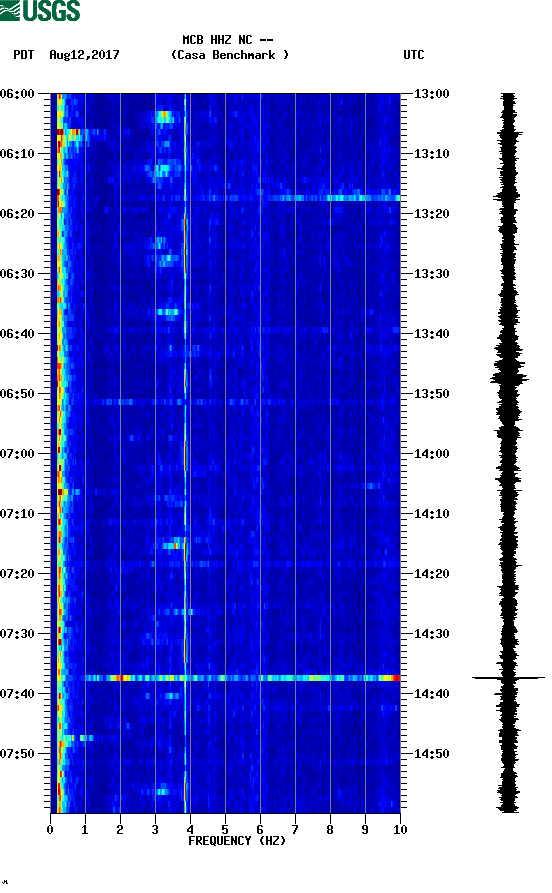Click the 9 Hz frequency tick label

(365, 830)
